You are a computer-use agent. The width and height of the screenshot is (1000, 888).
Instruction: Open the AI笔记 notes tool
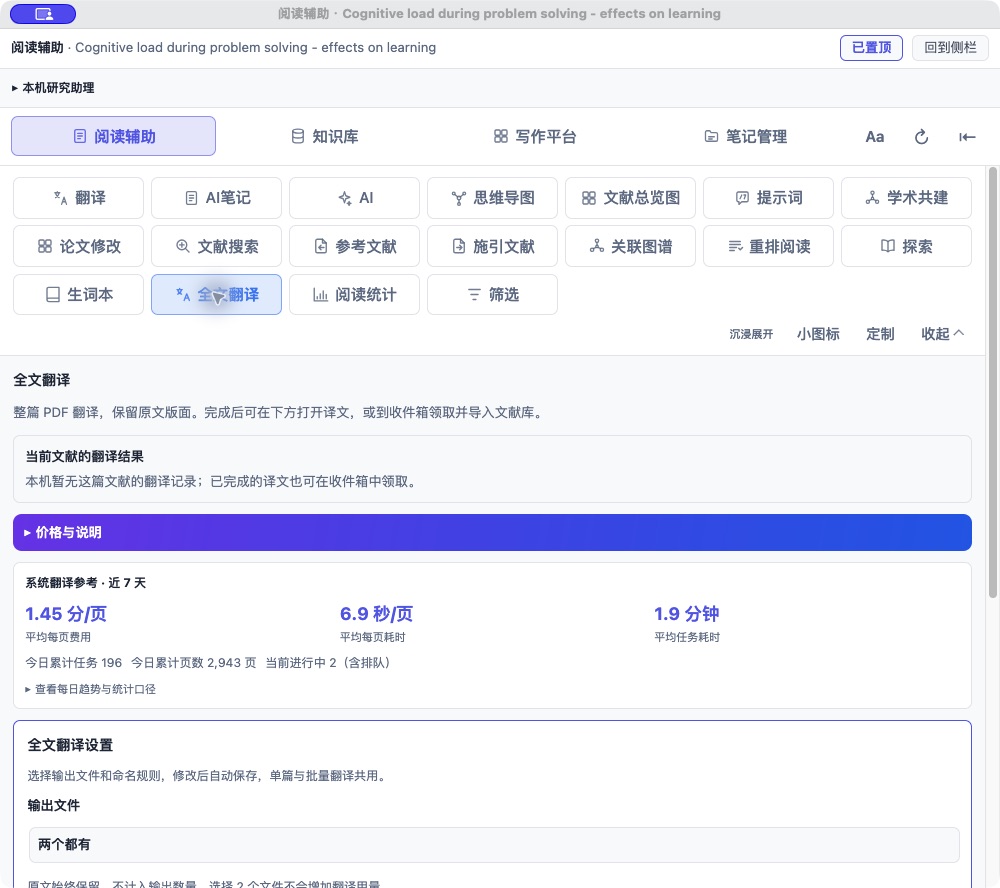(x=216, y=198)
